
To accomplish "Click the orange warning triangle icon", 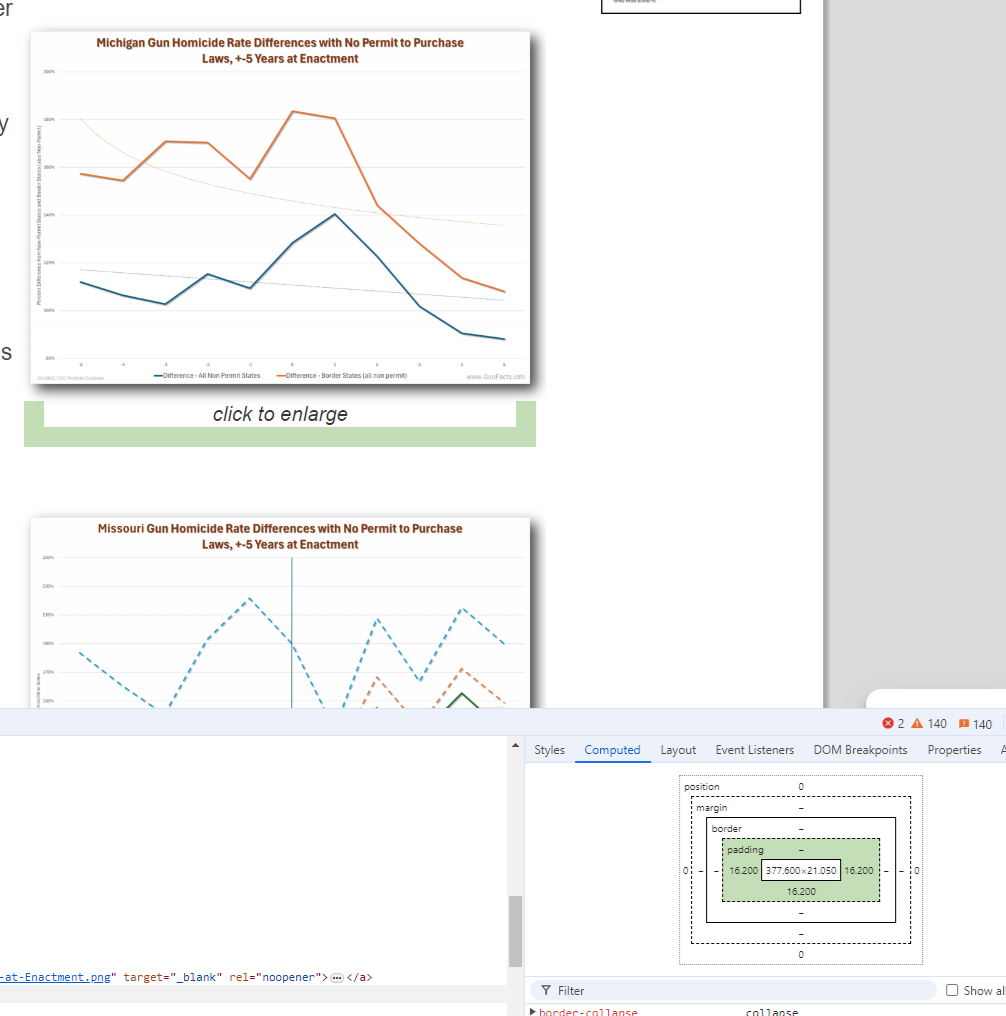I will point(916,724).
